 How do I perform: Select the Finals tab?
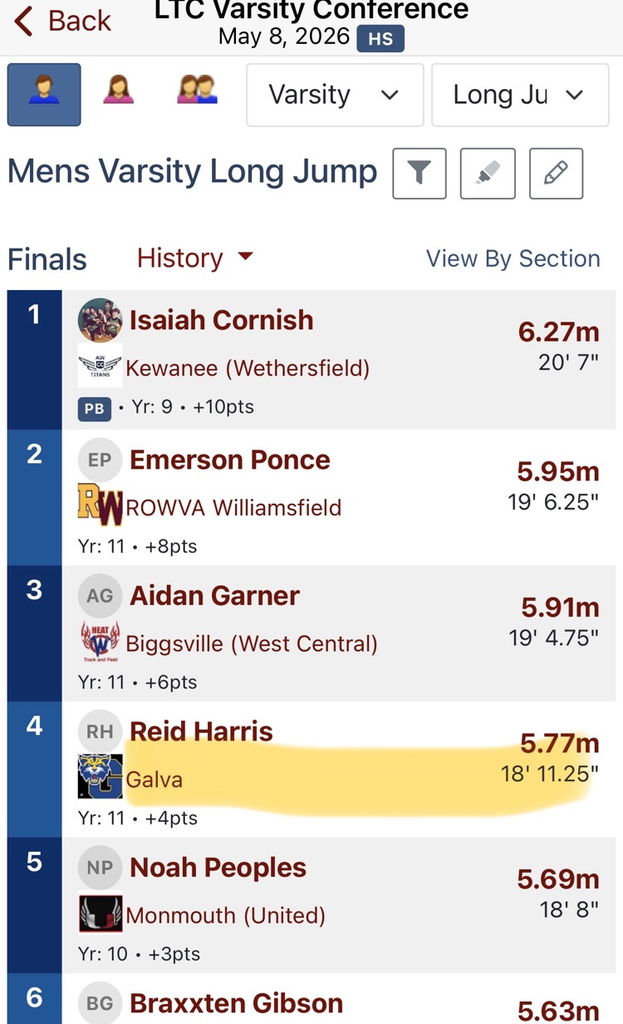click(47, 259)
